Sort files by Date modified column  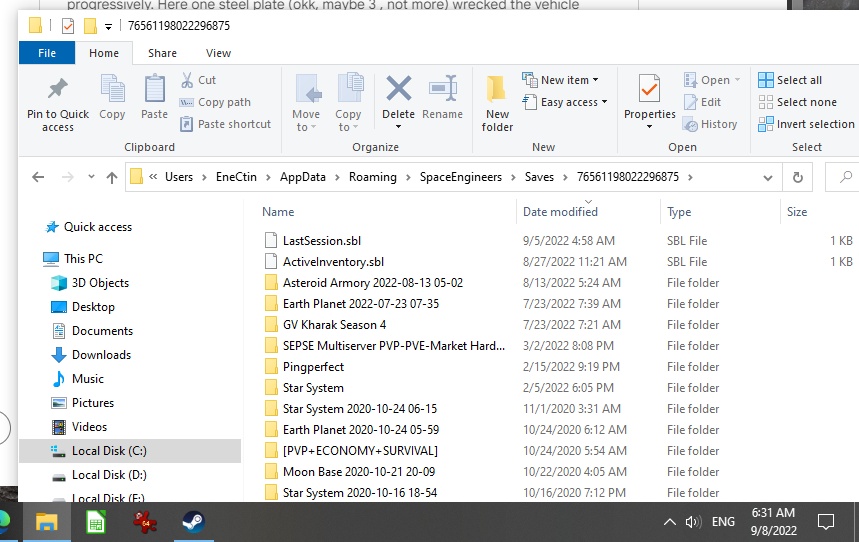pyautogui.click(x=560, y=212)
